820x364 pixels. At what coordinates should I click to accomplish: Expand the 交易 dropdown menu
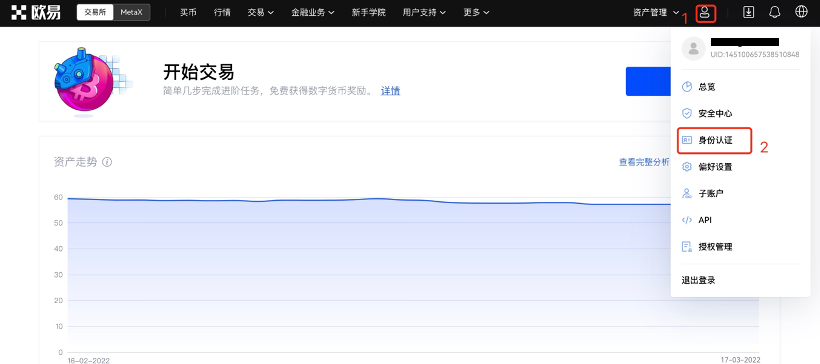coord(260,13)
